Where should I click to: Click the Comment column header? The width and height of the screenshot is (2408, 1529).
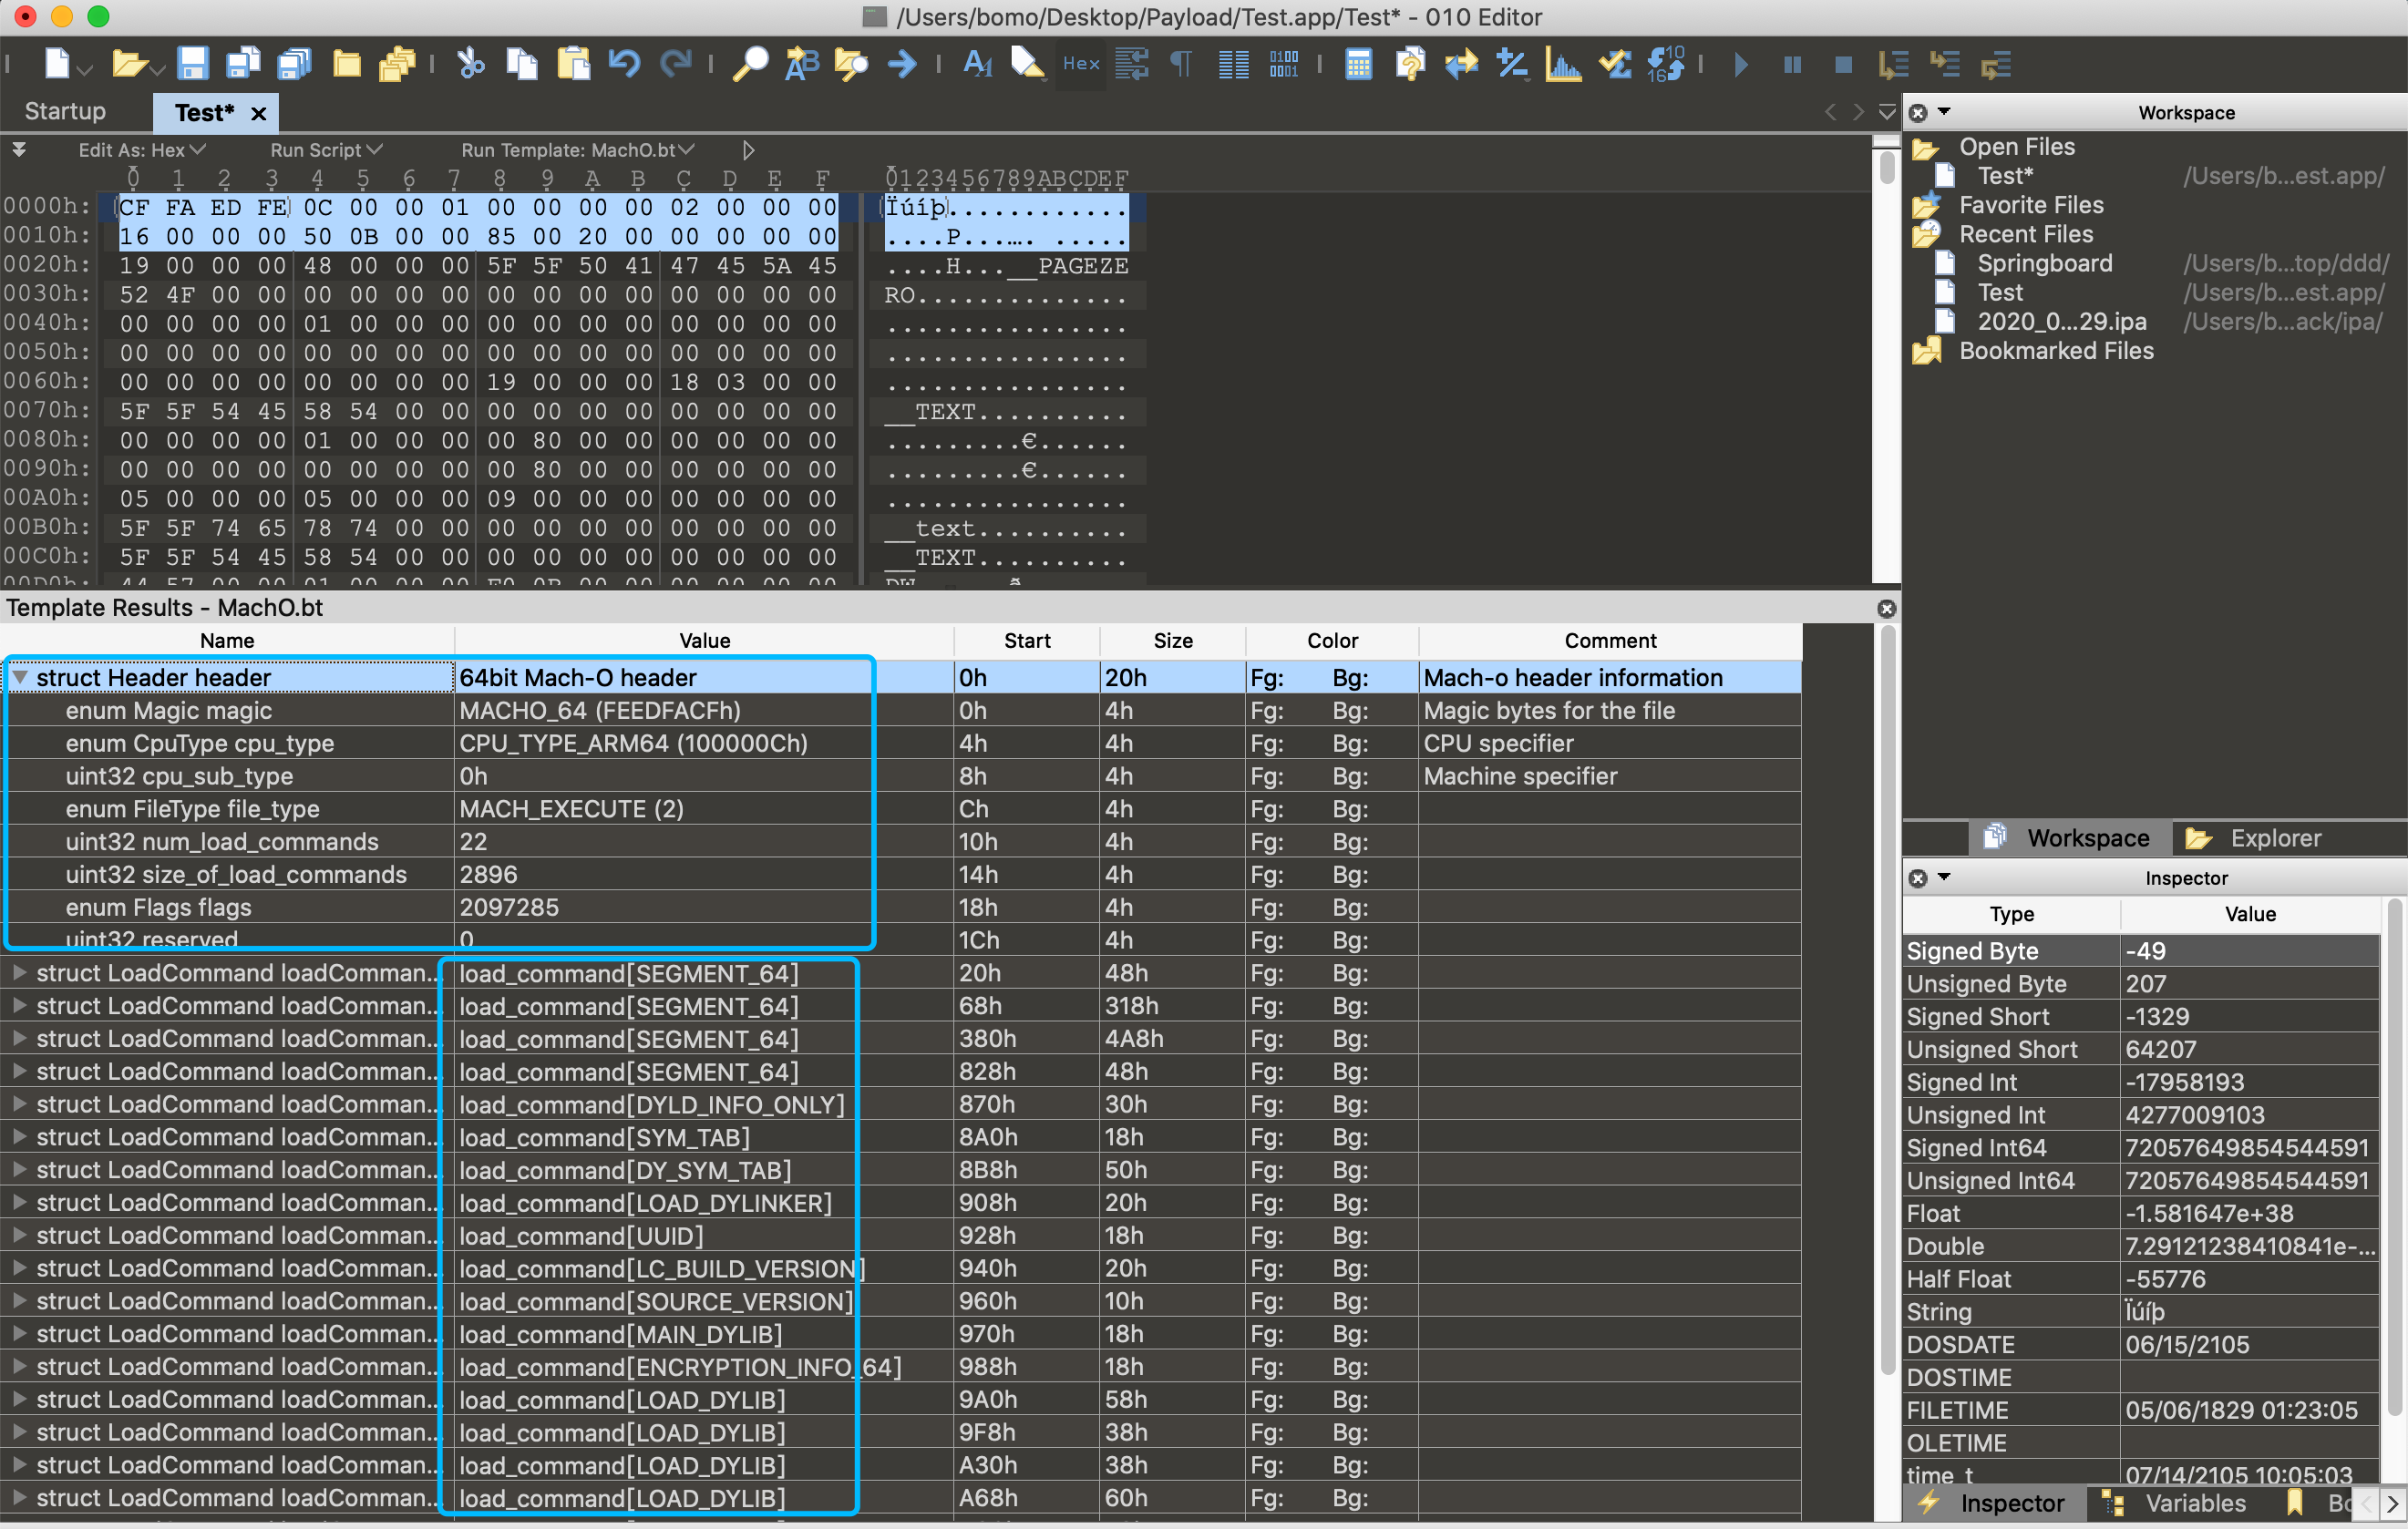tap(1610, 640)
